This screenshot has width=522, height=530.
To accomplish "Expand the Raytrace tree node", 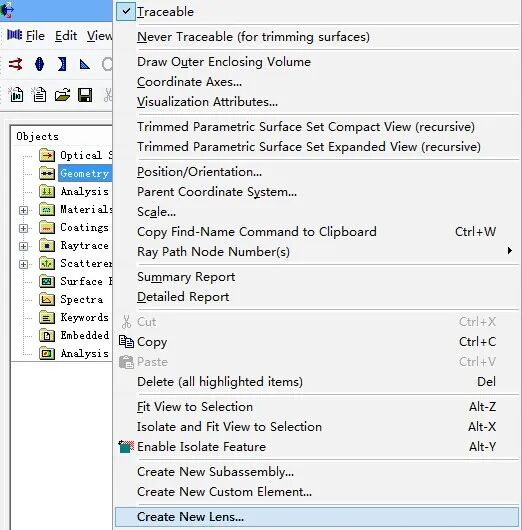I will [23, 246].
